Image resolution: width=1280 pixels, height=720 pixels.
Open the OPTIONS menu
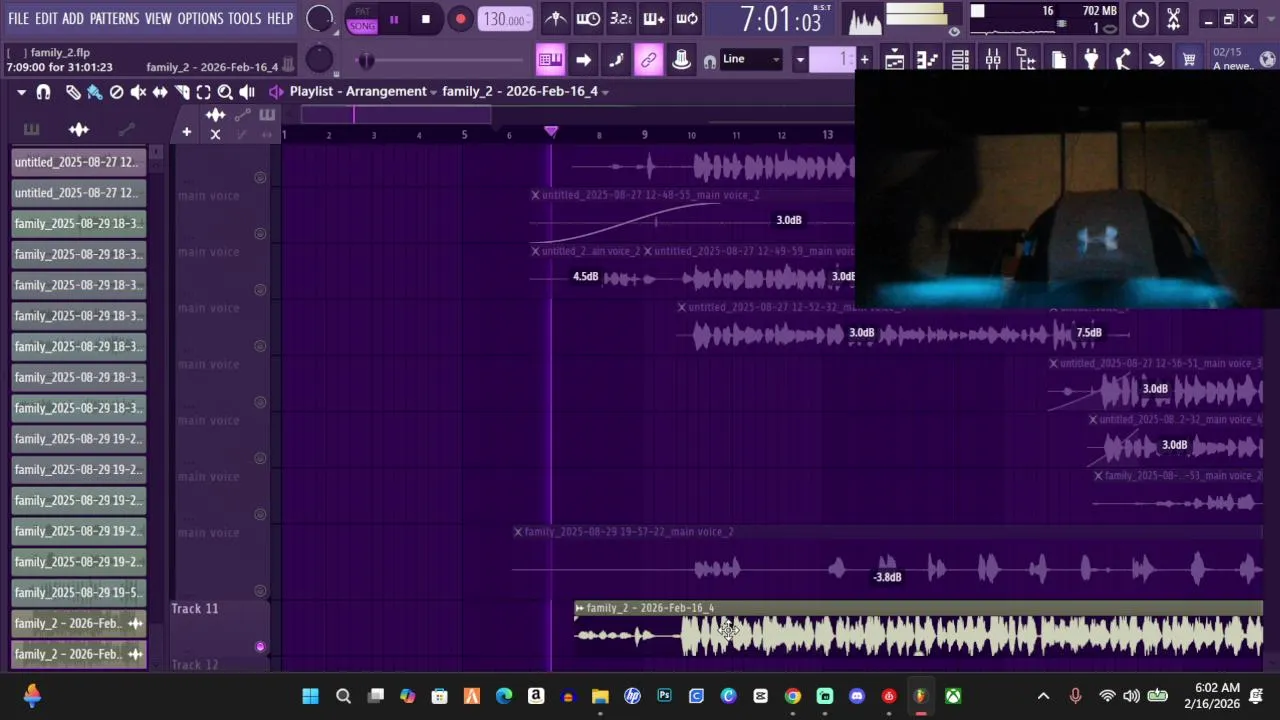200,18
